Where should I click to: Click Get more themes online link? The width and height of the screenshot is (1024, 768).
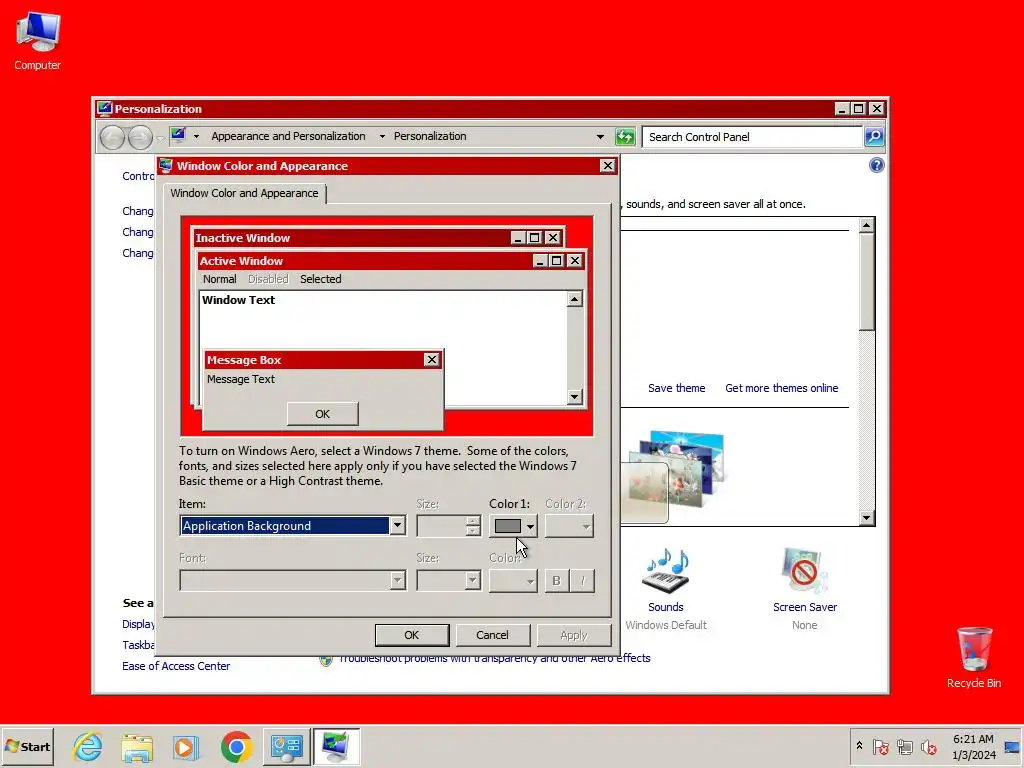(x=781, y=388)
